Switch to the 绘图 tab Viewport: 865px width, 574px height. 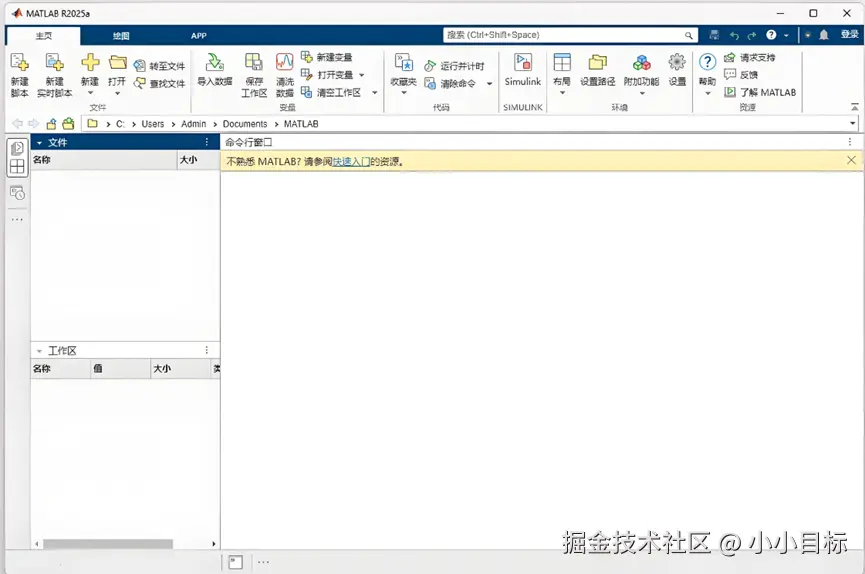[121, 36]
